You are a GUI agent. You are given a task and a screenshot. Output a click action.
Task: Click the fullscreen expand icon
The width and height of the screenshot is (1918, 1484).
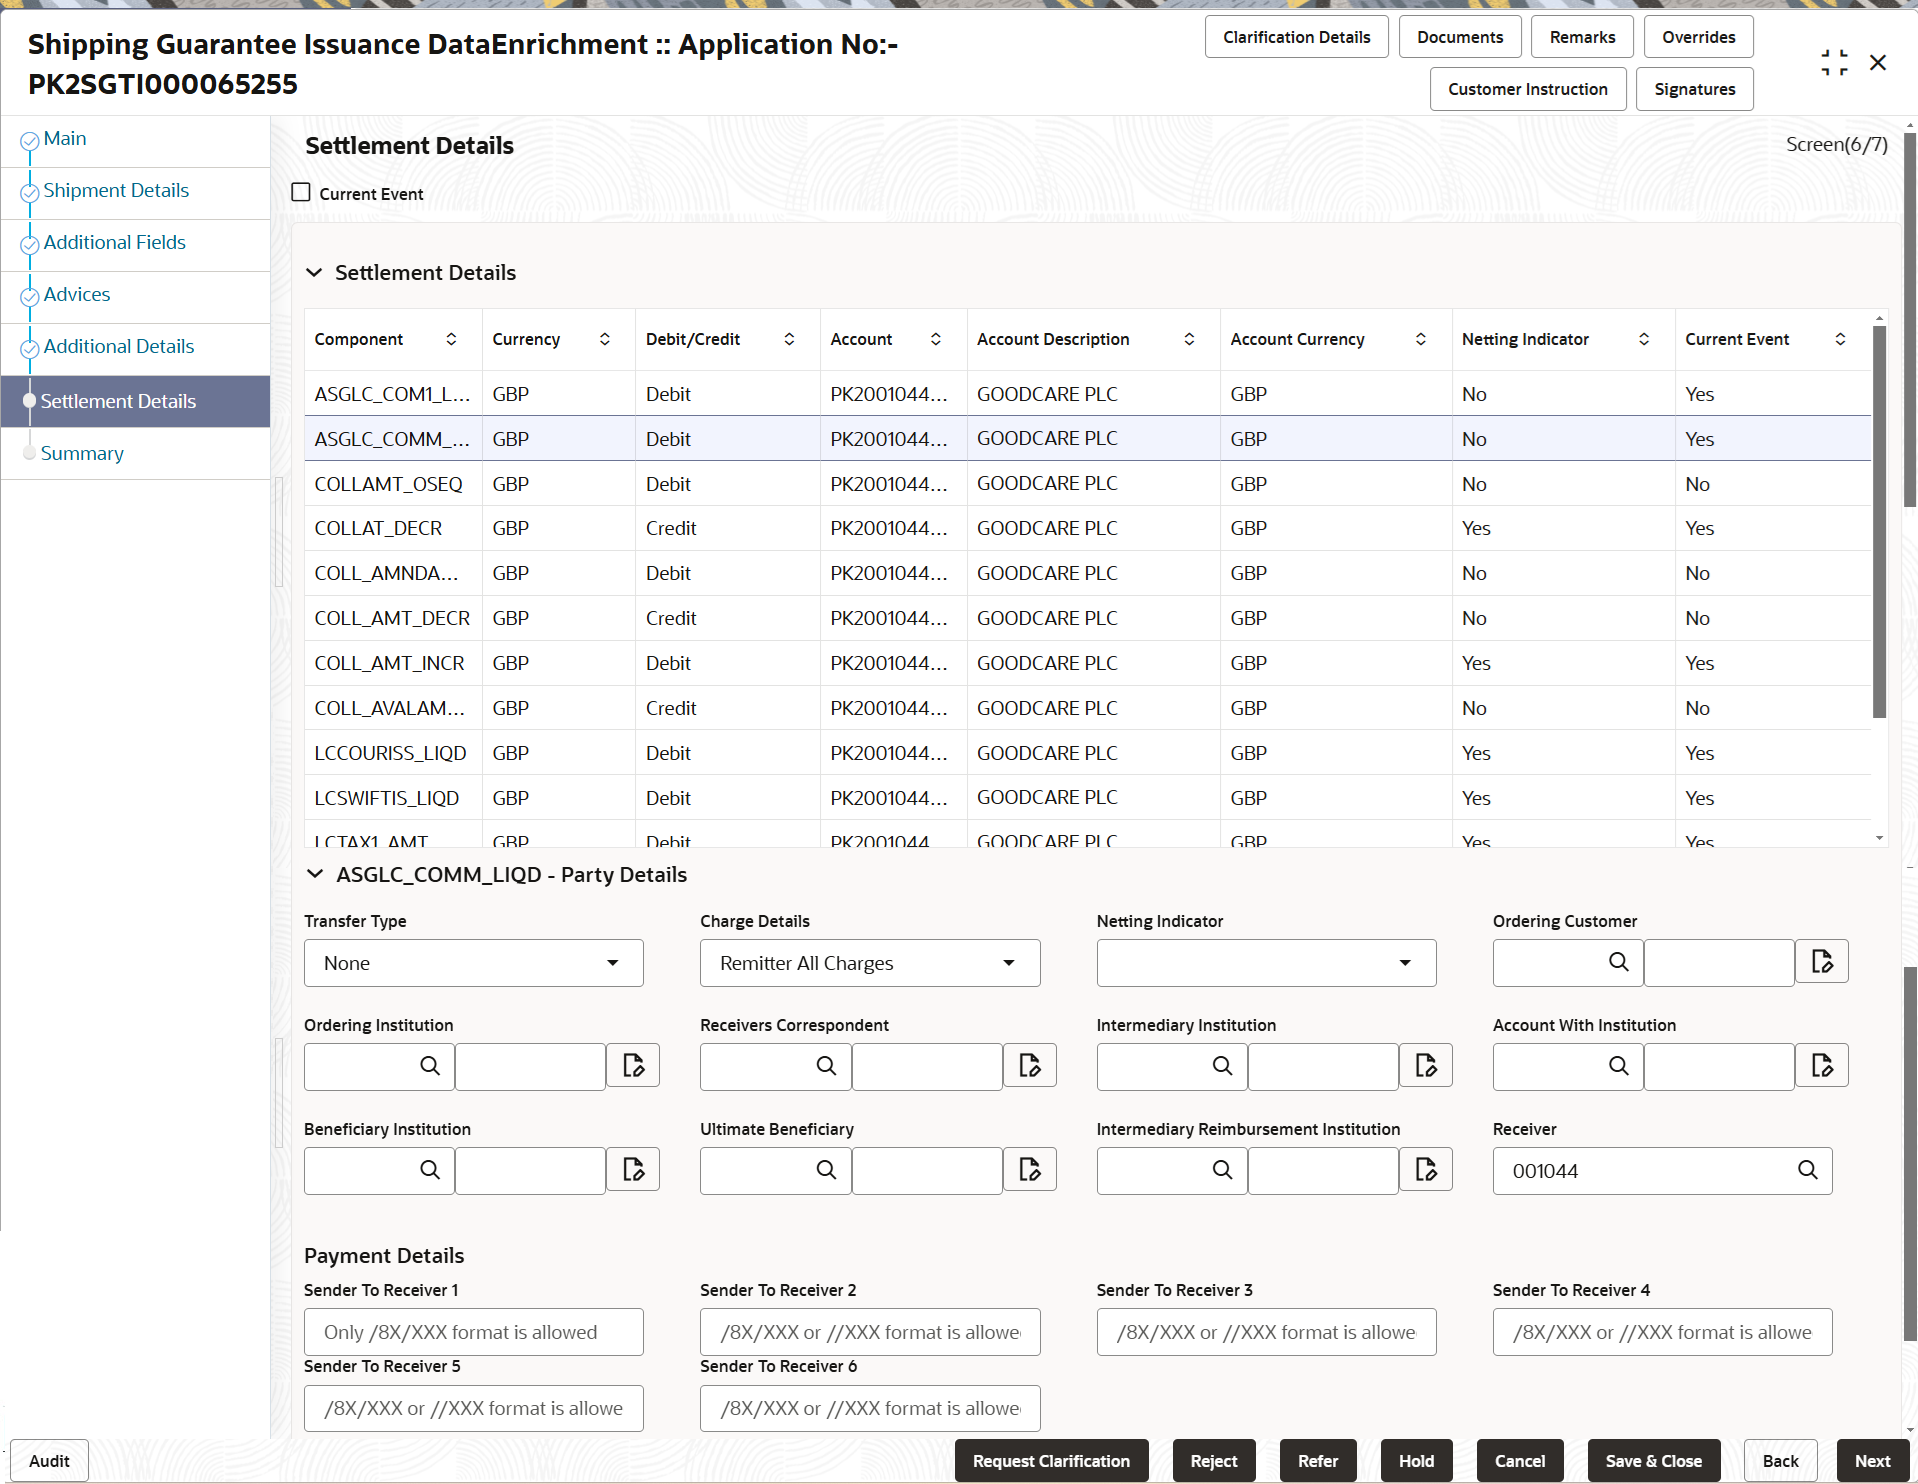tap(1835, 61)
